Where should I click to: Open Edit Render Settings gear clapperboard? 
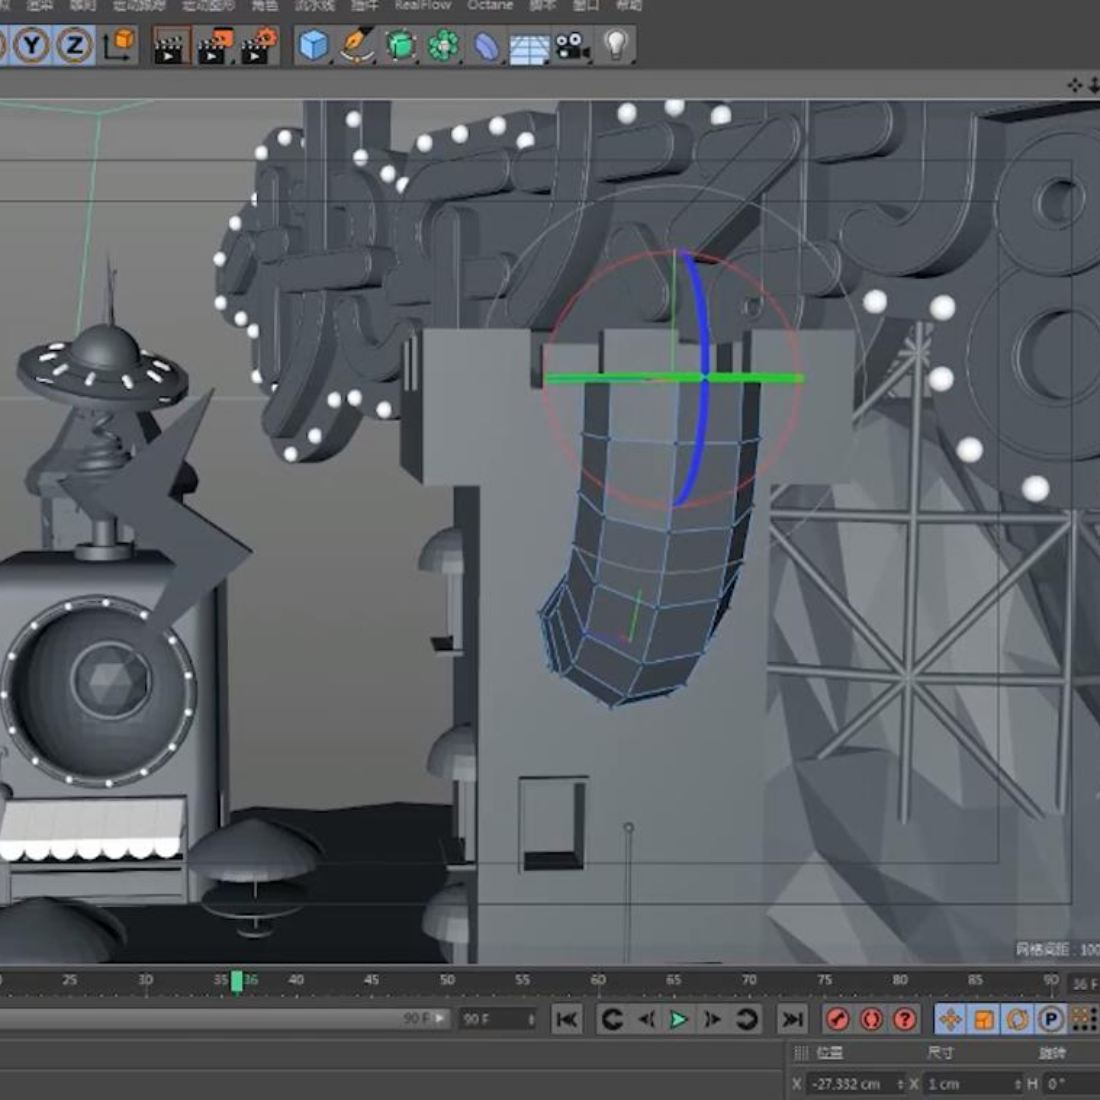[x=258, y=46]
